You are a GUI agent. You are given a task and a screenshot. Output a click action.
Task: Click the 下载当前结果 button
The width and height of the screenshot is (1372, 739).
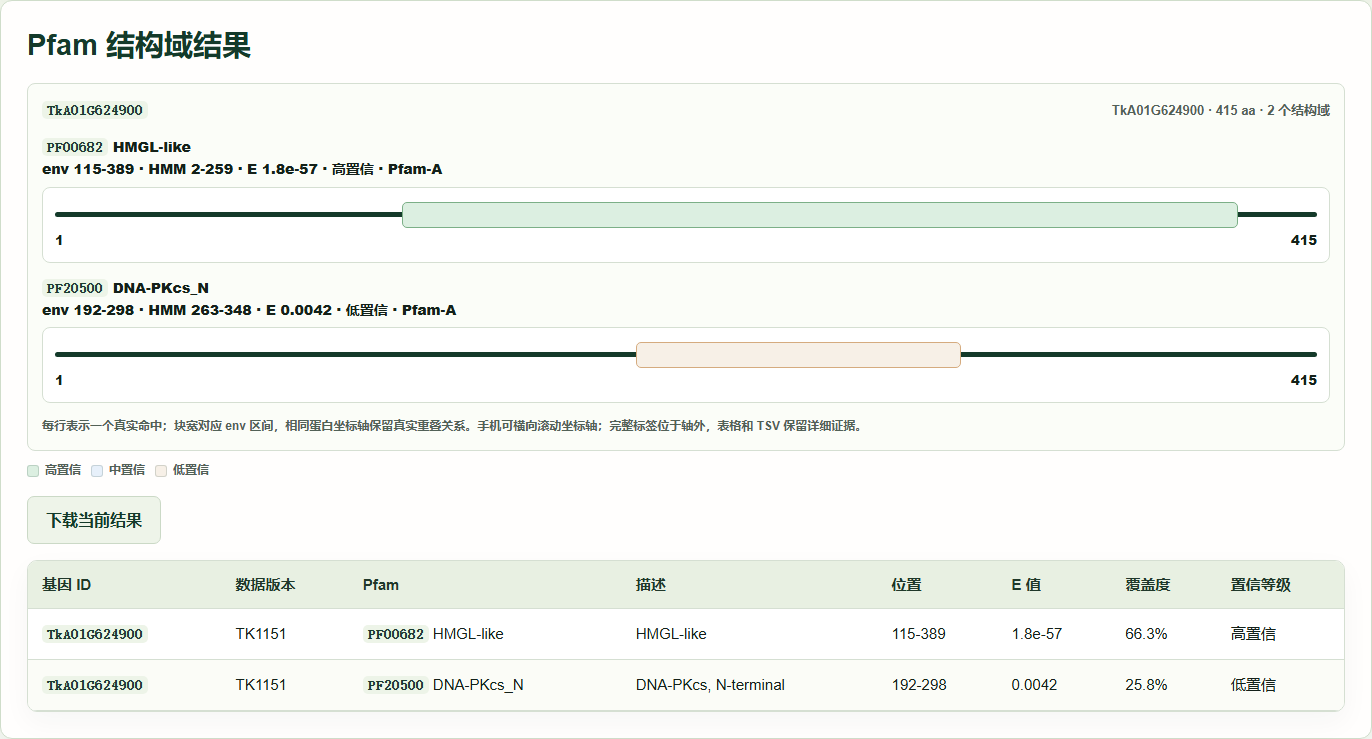tap(94, 520)
